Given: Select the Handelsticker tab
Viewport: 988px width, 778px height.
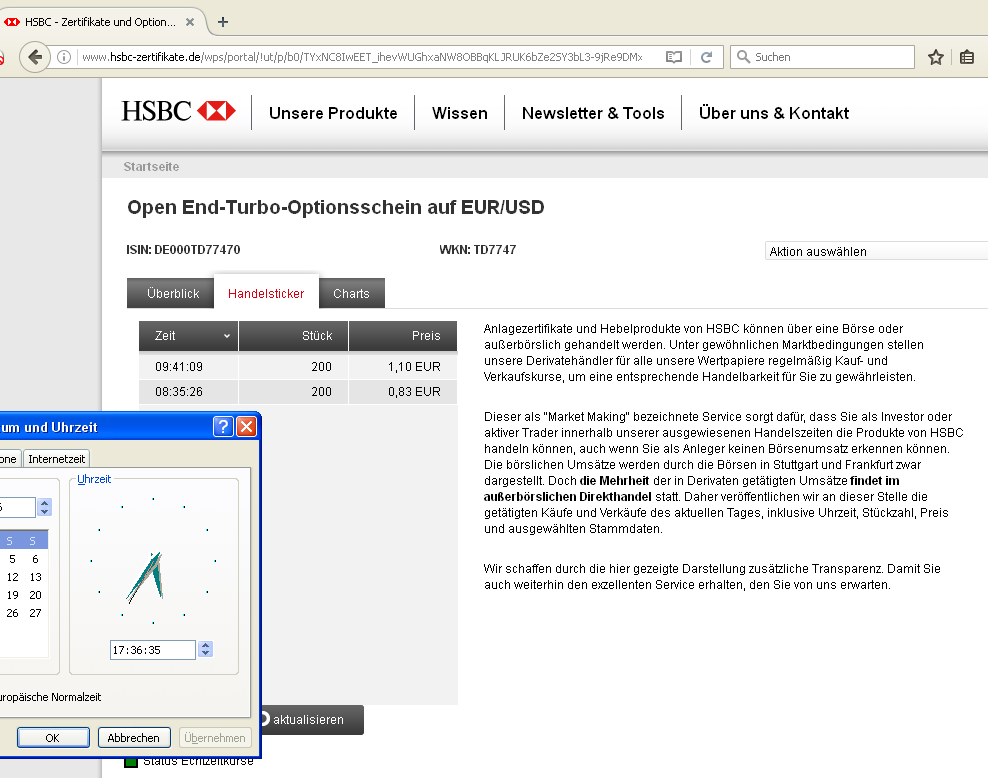Looking at the screenshot, I should (x=266, y=294).
